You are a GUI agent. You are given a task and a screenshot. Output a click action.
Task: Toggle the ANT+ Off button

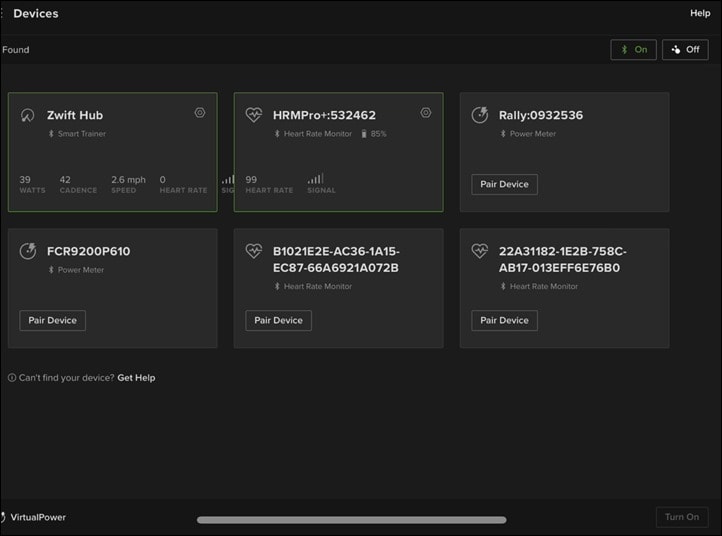point(685,49)
